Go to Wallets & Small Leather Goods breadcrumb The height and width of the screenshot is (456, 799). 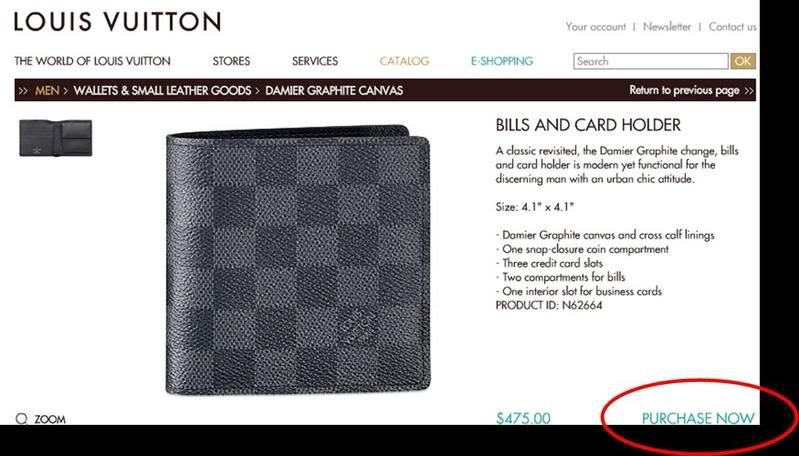(162, 91)
